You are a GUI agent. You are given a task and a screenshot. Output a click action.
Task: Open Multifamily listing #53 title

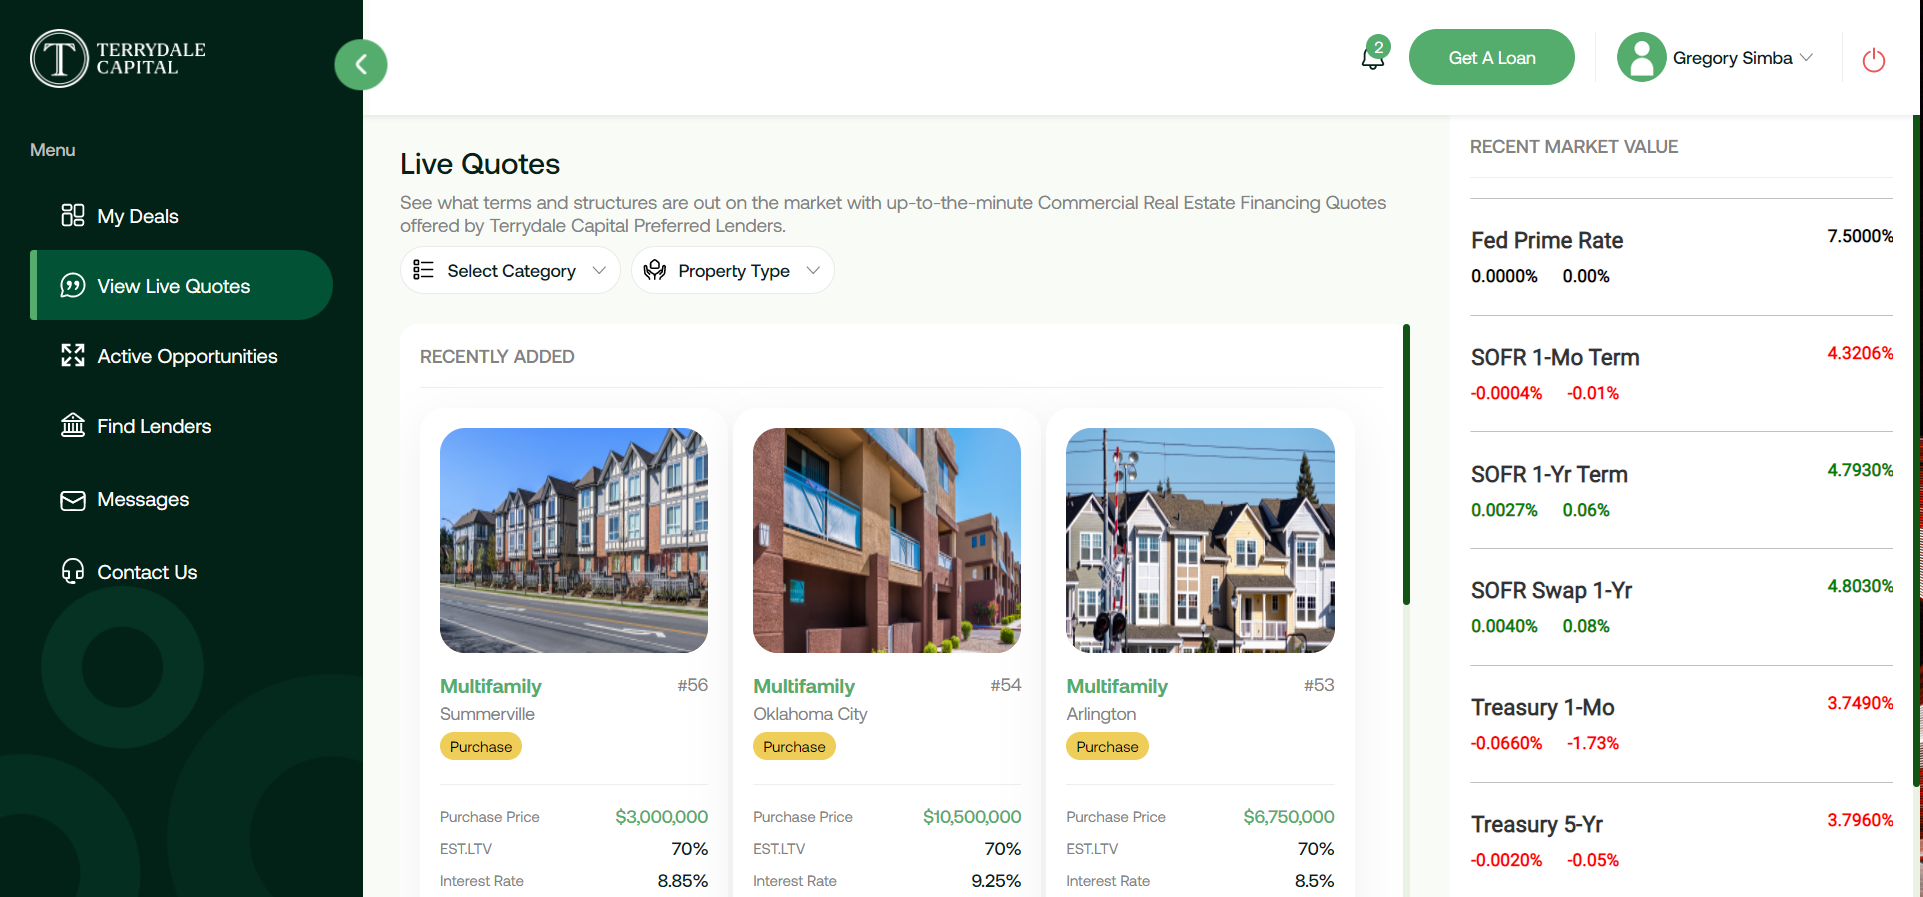pos(1117,686)
